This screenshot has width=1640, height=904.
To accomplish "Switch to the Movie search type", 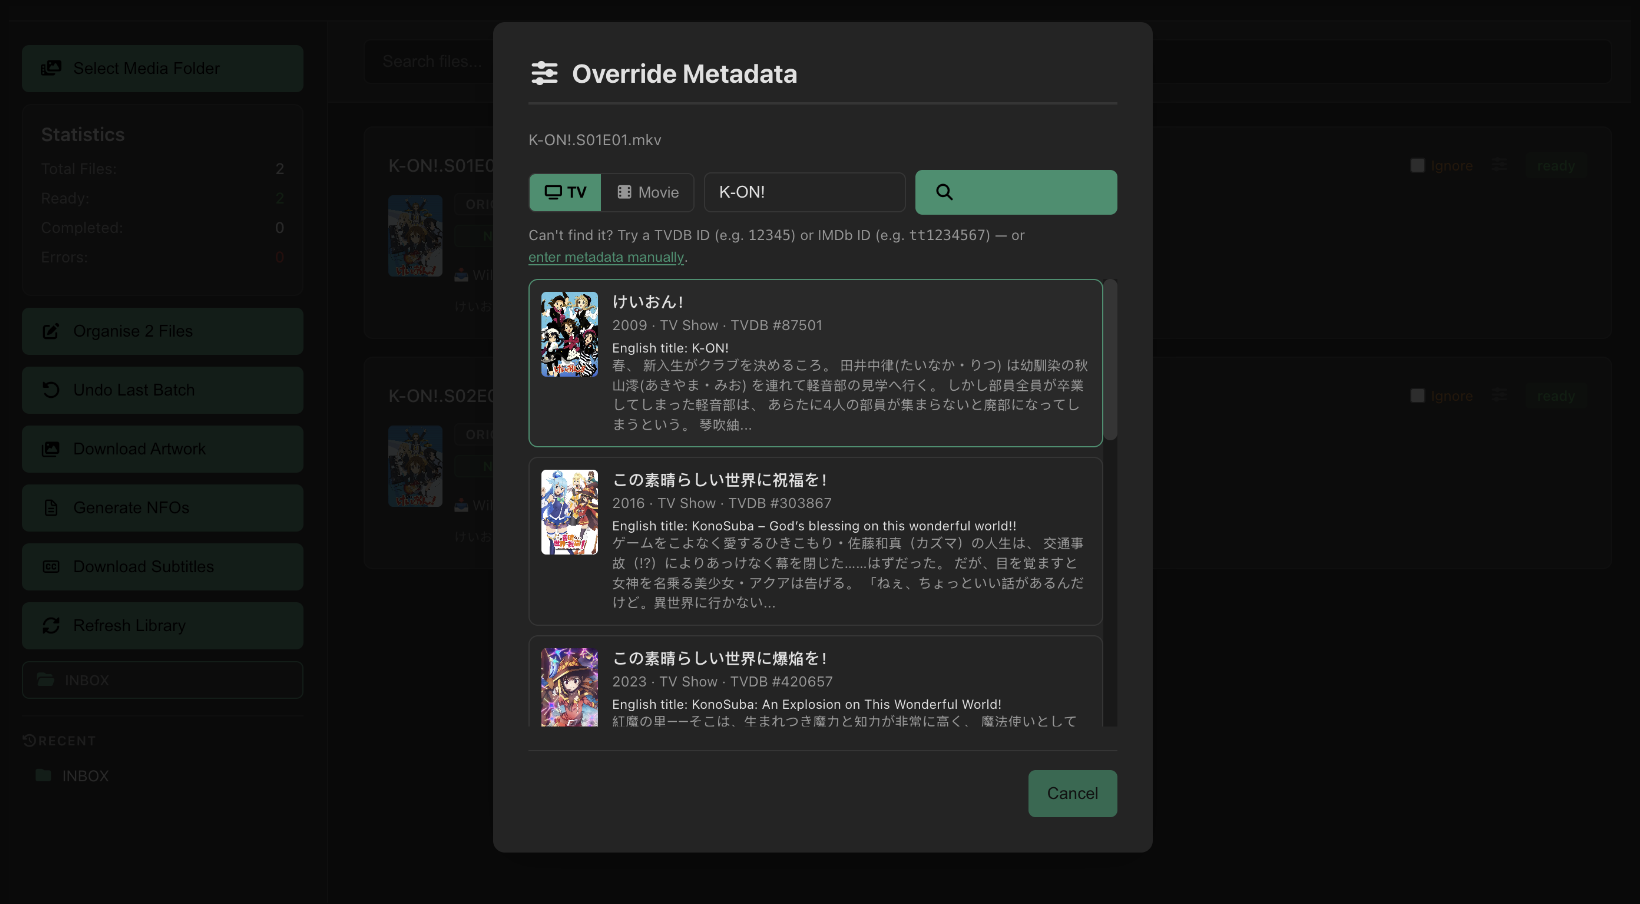I will (648, 192).
